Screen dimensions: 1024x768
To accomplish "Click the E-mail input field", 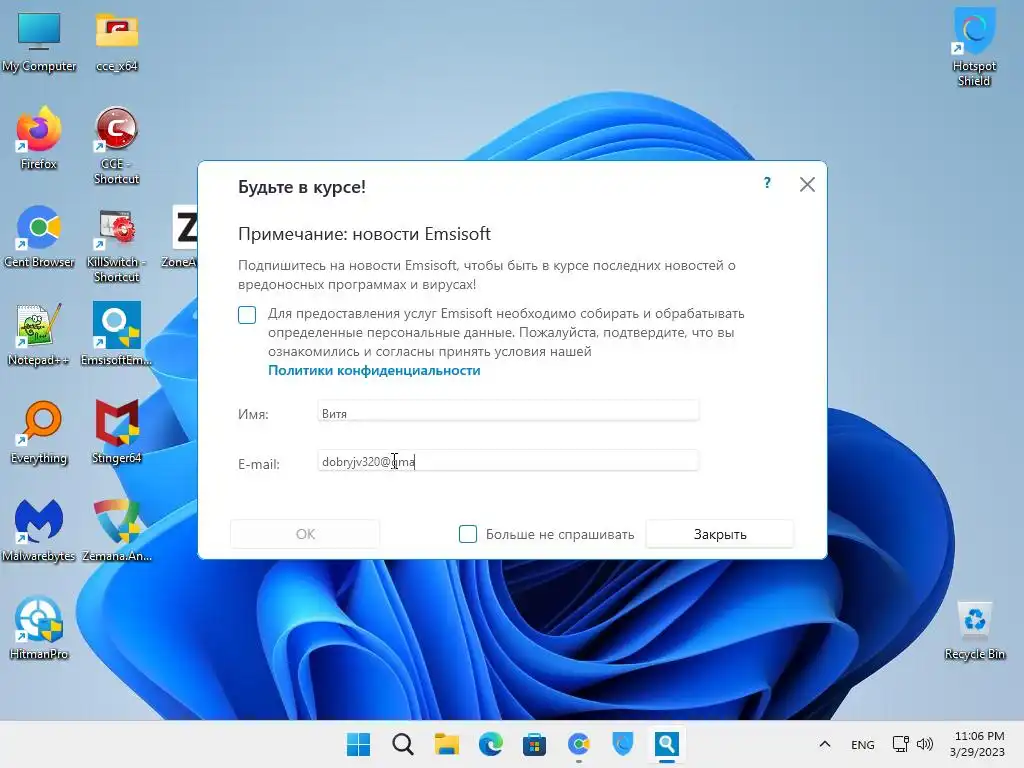I will click(508, 462).
